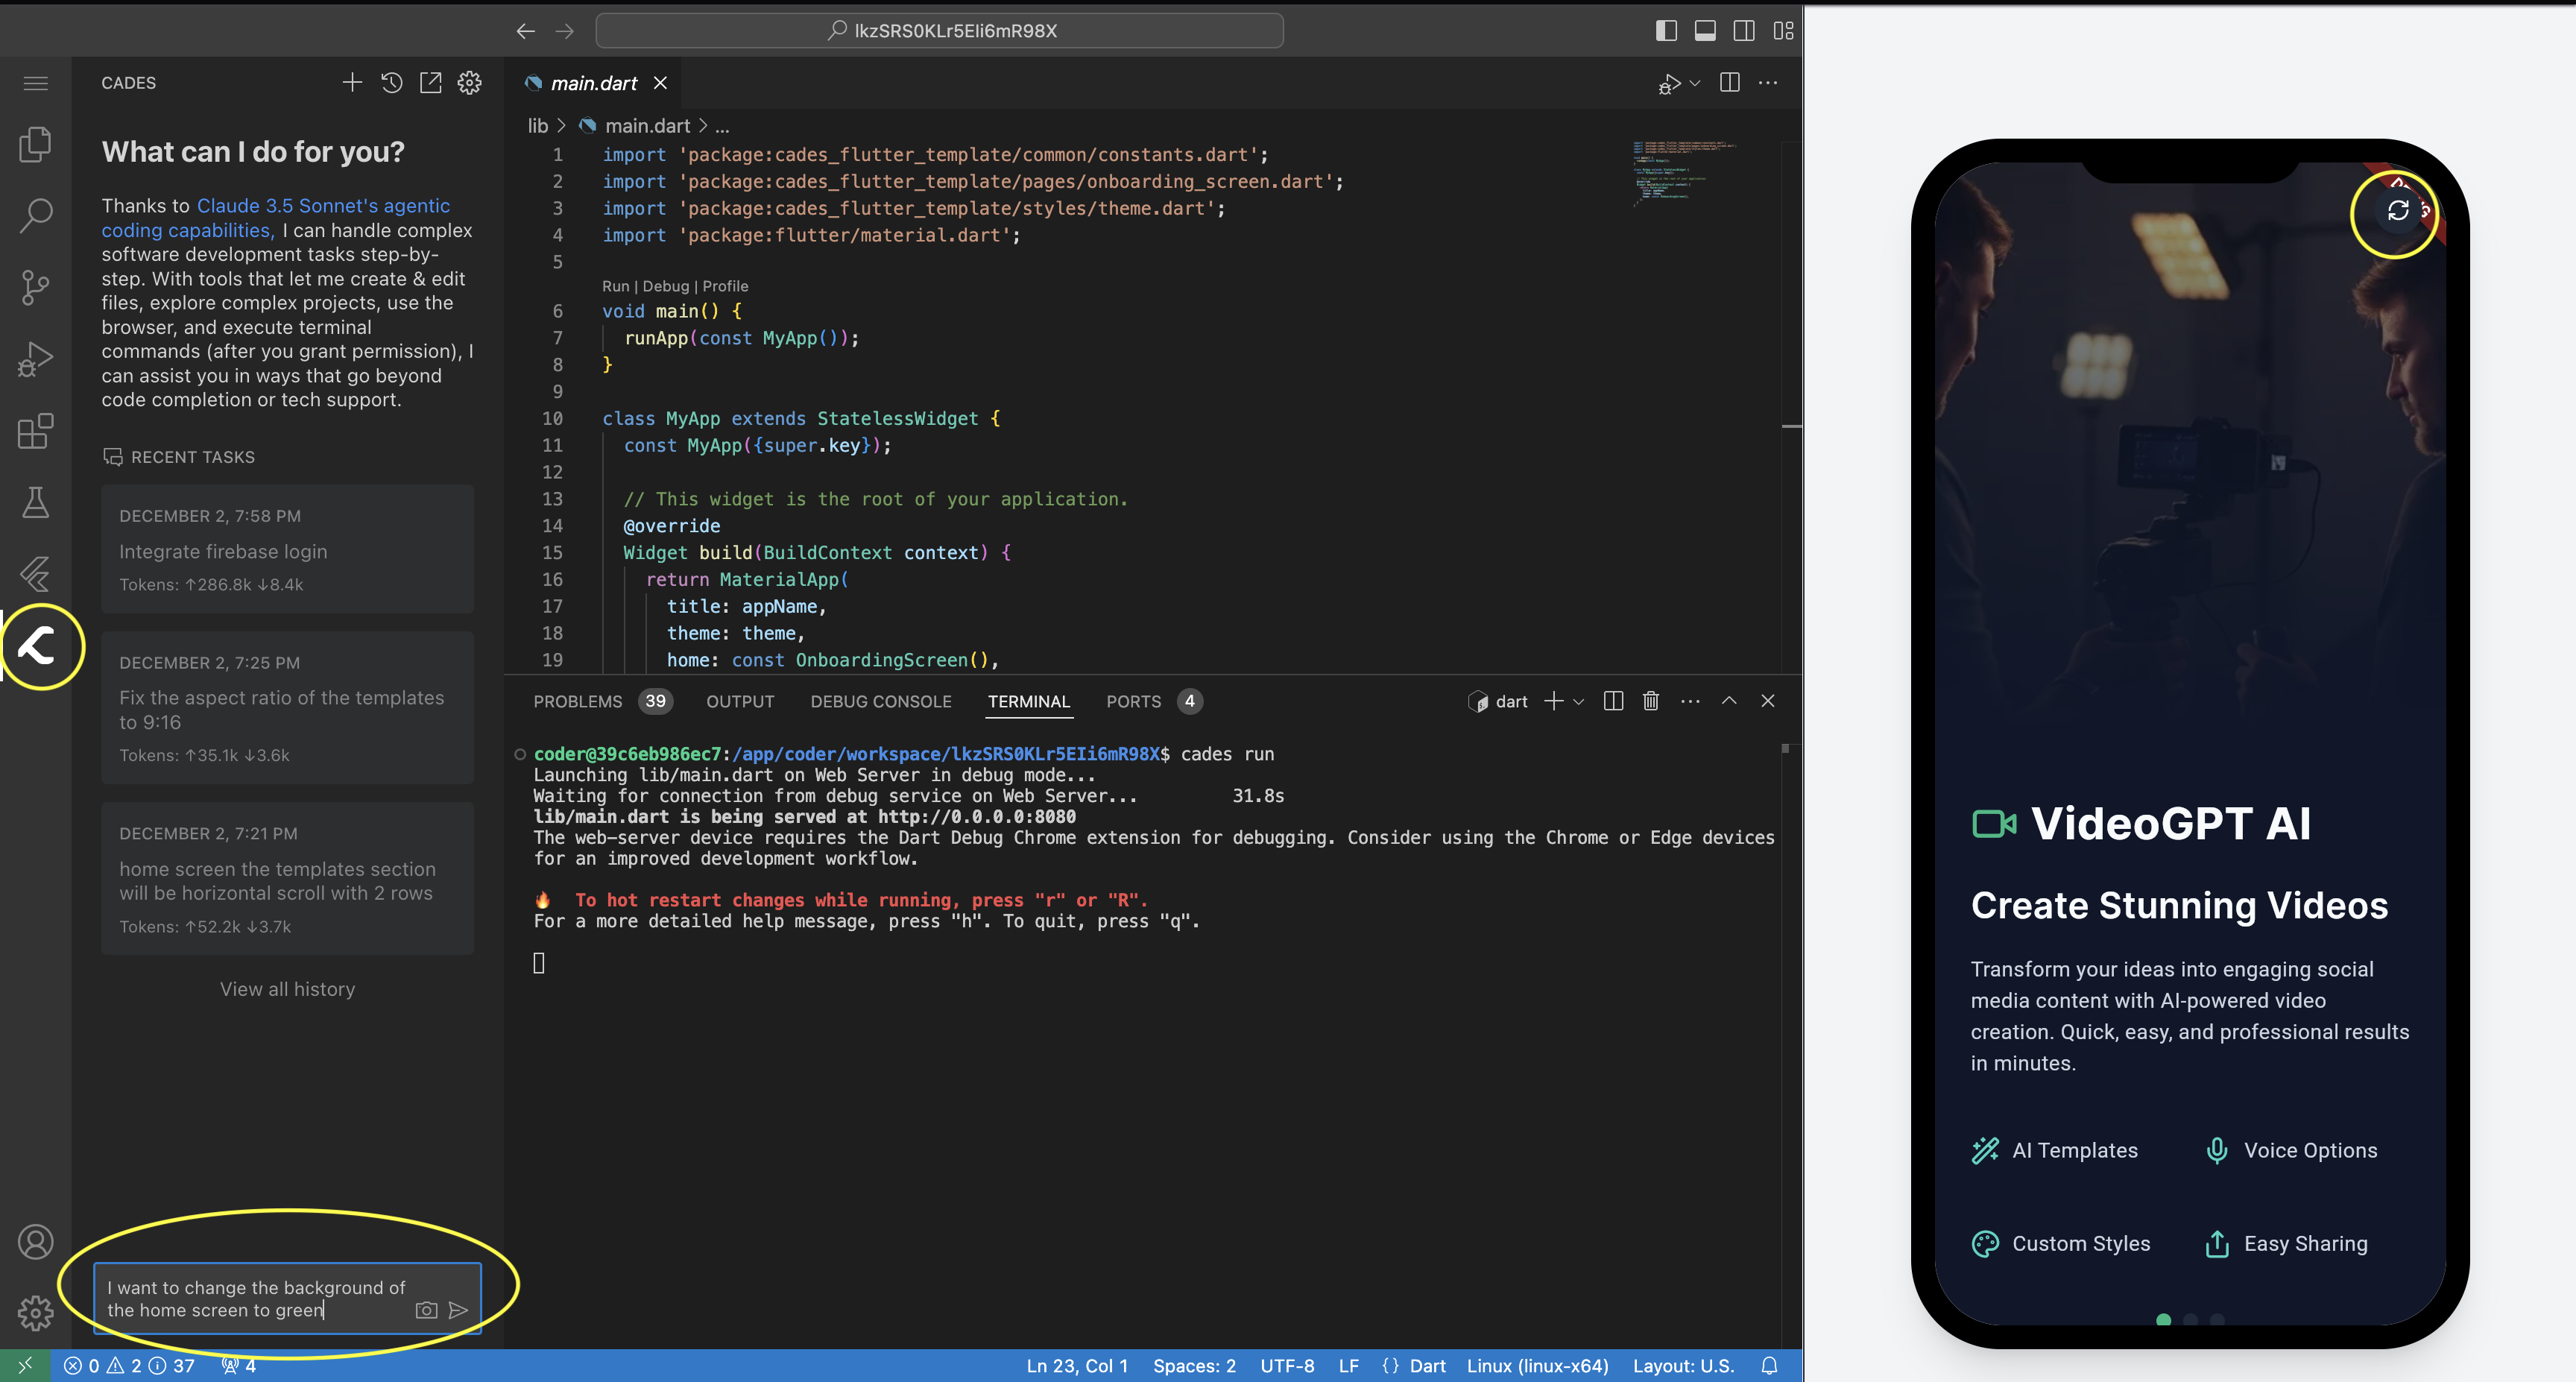This screenshot has height=1382, width=2576.
Task: Click the remote window status bar indicator
Action: [25, 1365]
